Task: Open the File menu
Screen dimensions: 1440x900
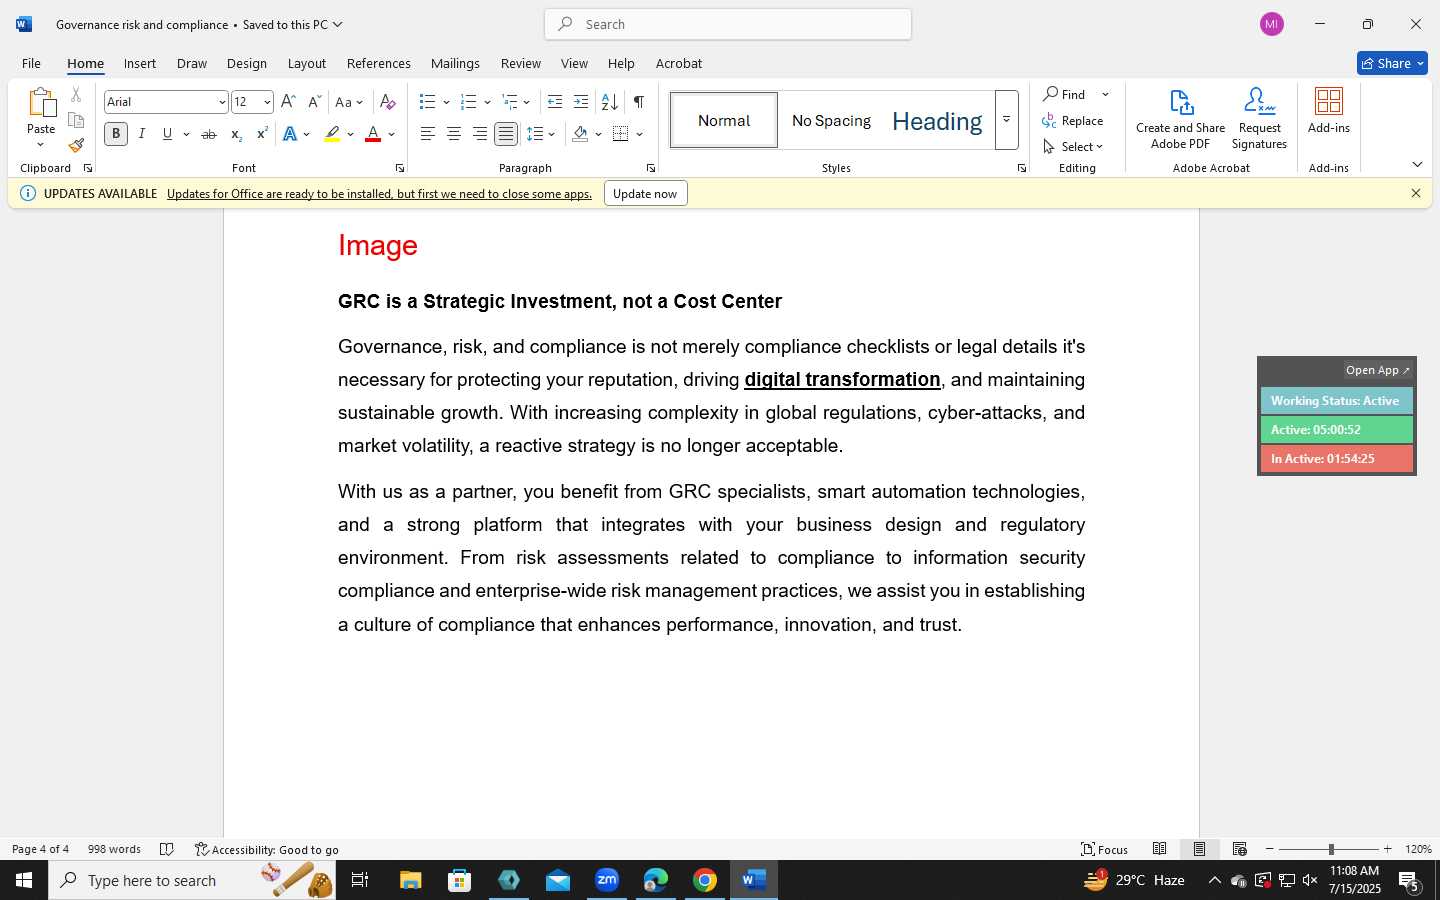Action: coord(31,63)
